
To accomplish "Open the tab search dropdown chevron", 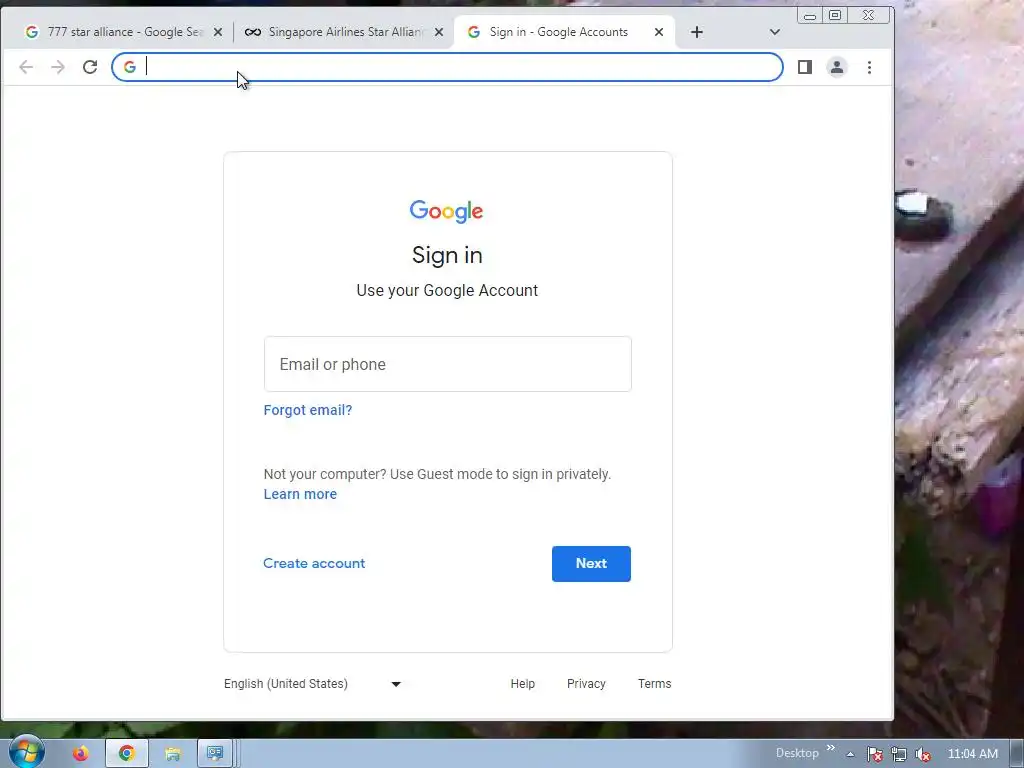I will click(x=775, y=32).
